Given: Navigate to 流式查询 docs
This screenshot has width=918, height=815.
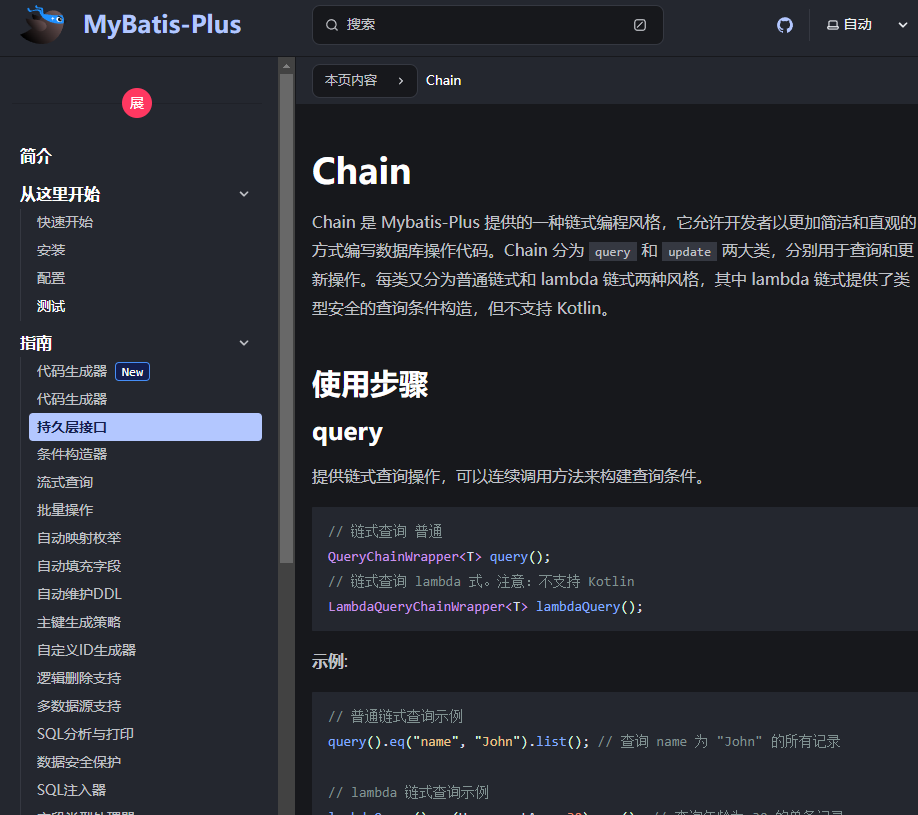Looking at the screenshot, I should click(63, 481).
